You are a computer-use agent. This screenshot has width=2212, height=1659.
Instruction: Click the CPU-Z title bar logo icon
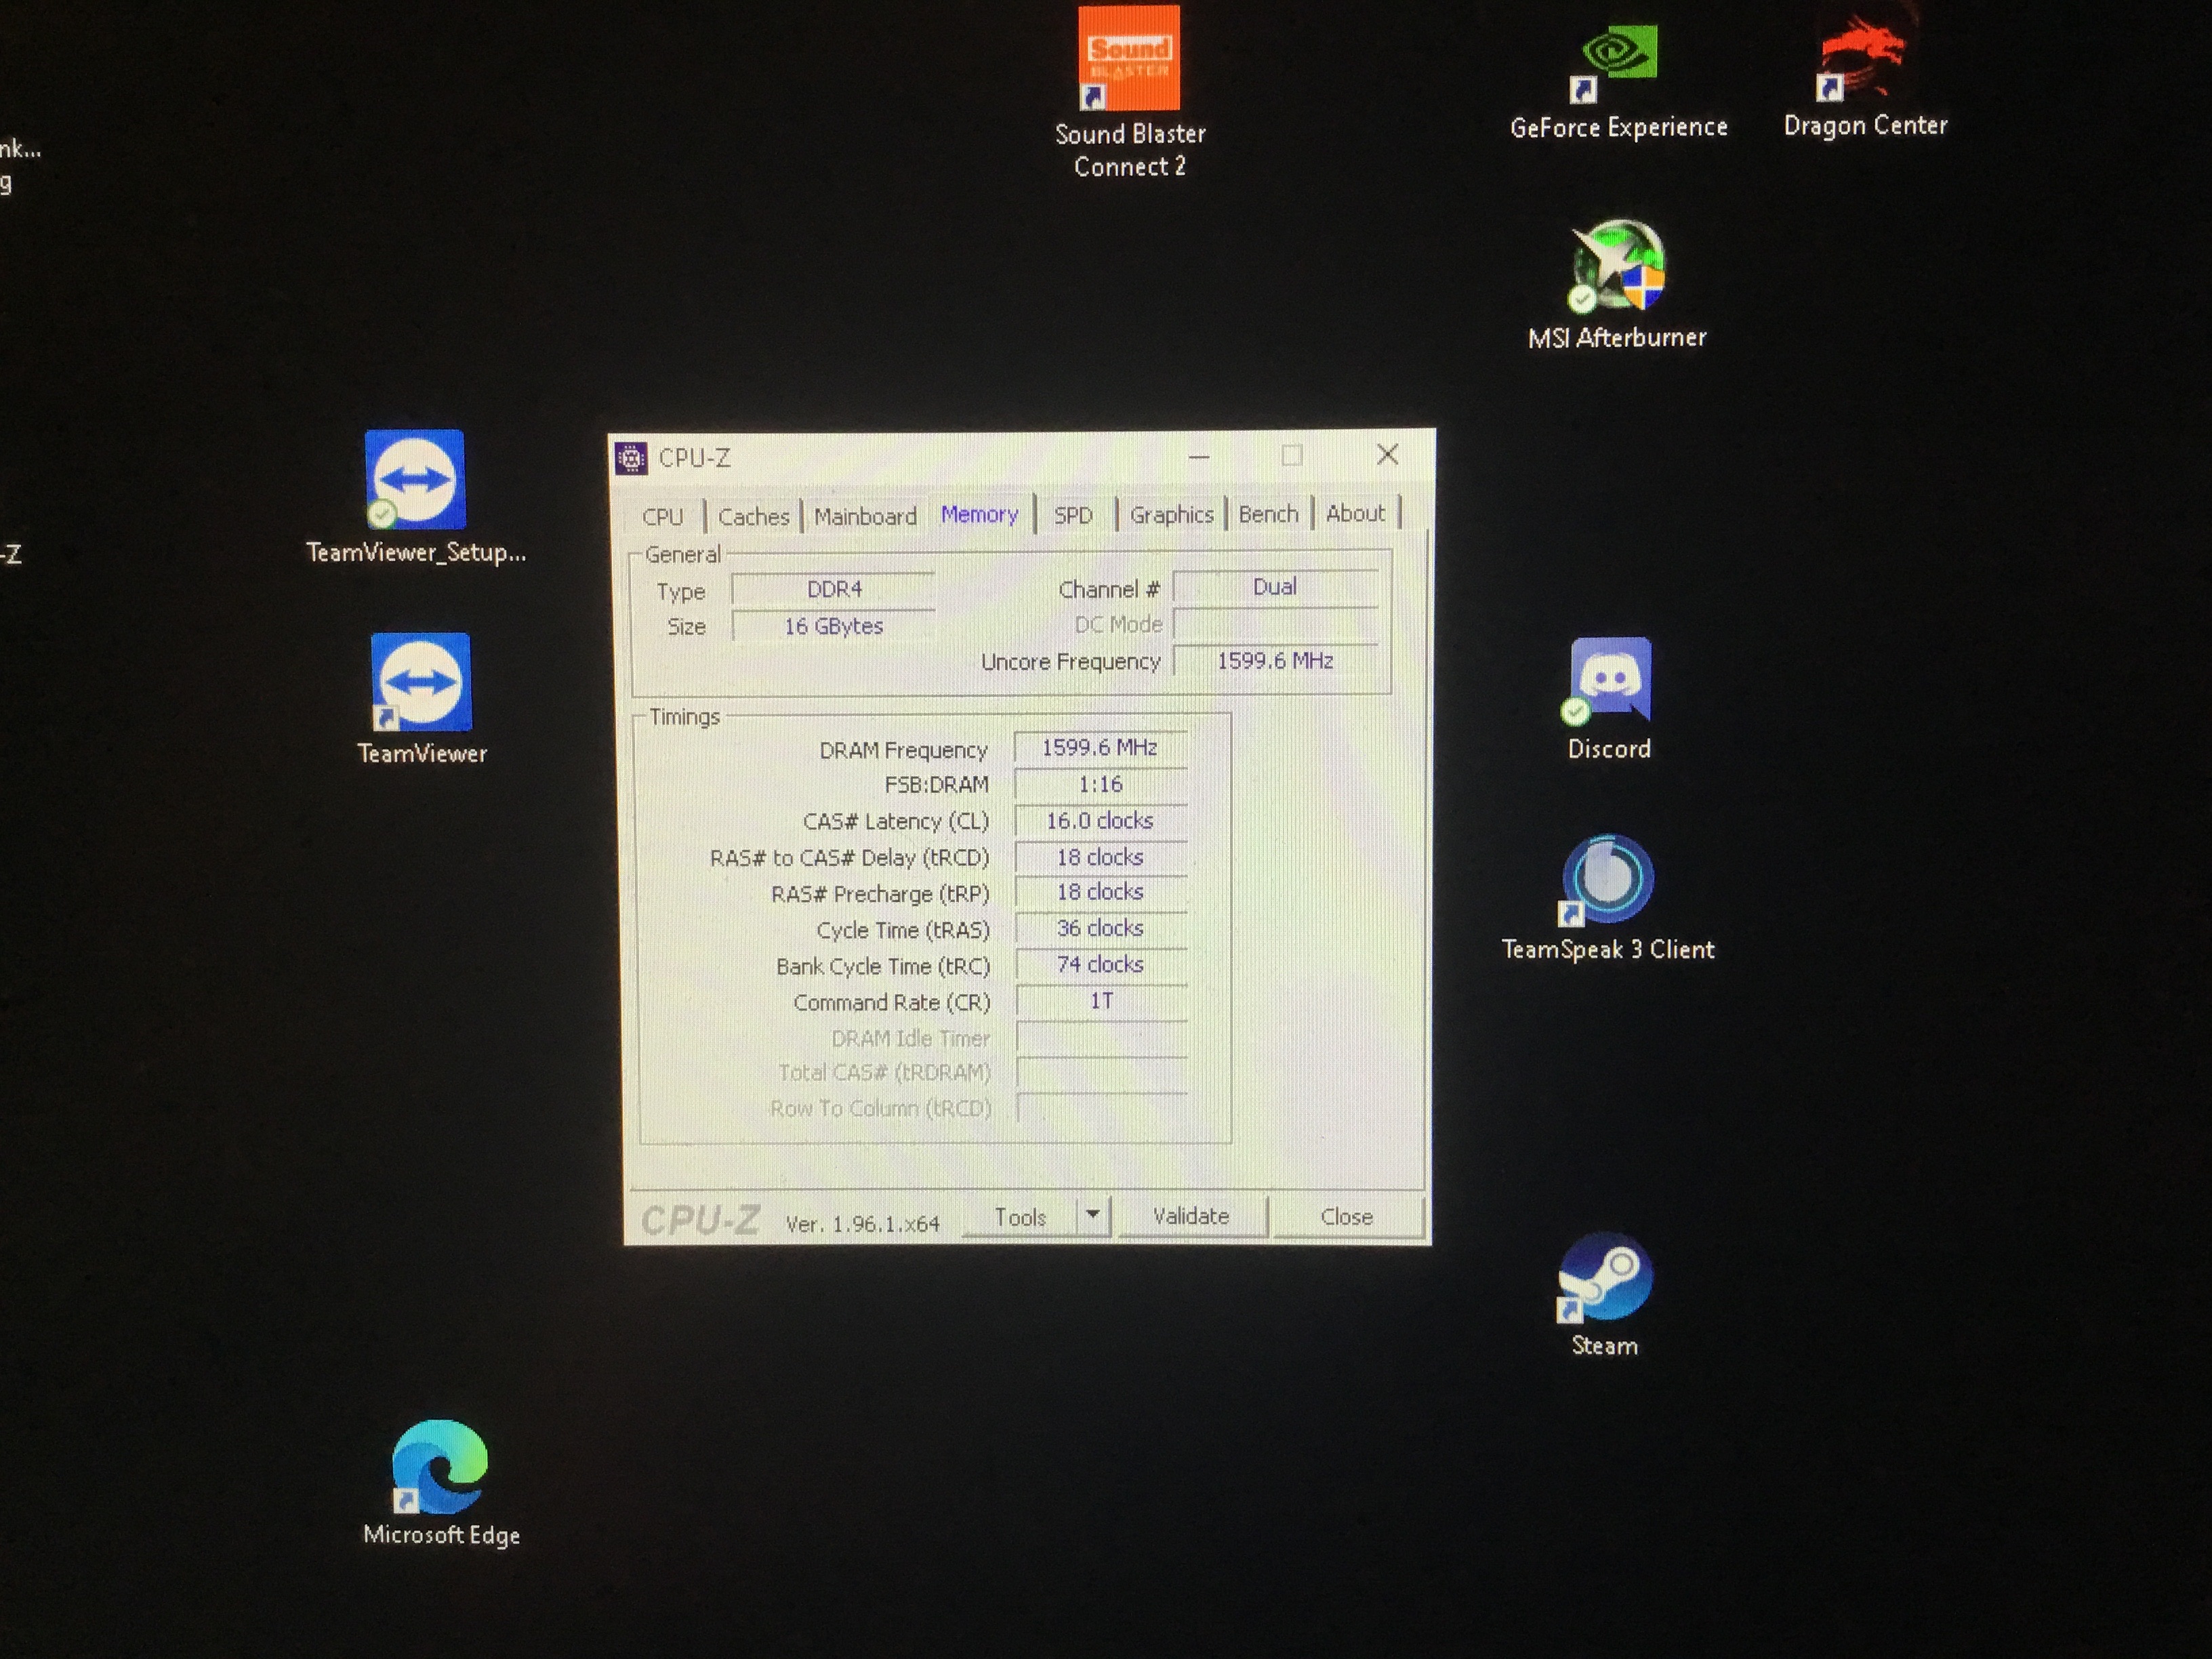click(x=631, y=458)
